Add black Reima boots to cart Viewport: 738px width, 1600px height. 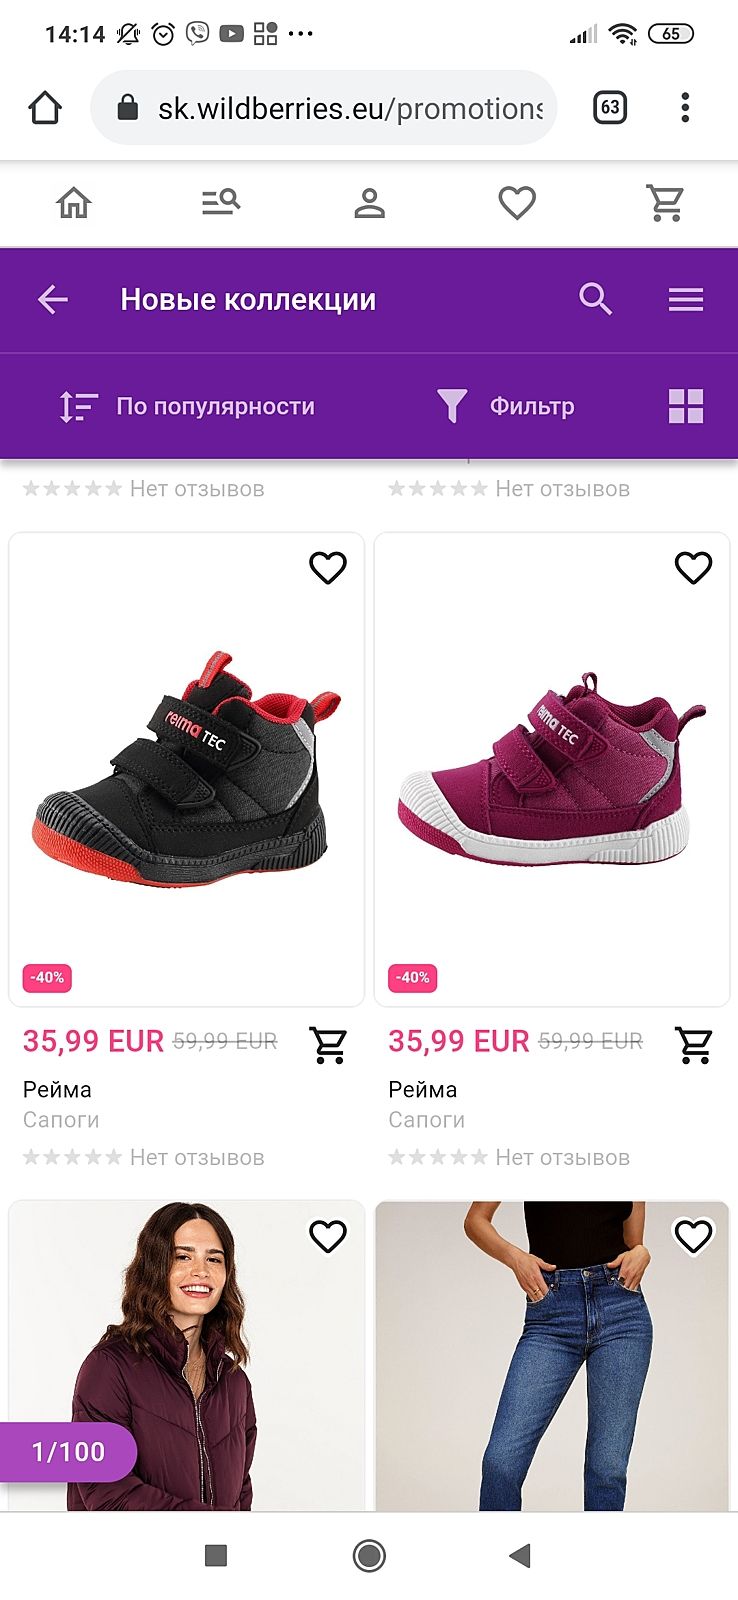point(328,1045)
